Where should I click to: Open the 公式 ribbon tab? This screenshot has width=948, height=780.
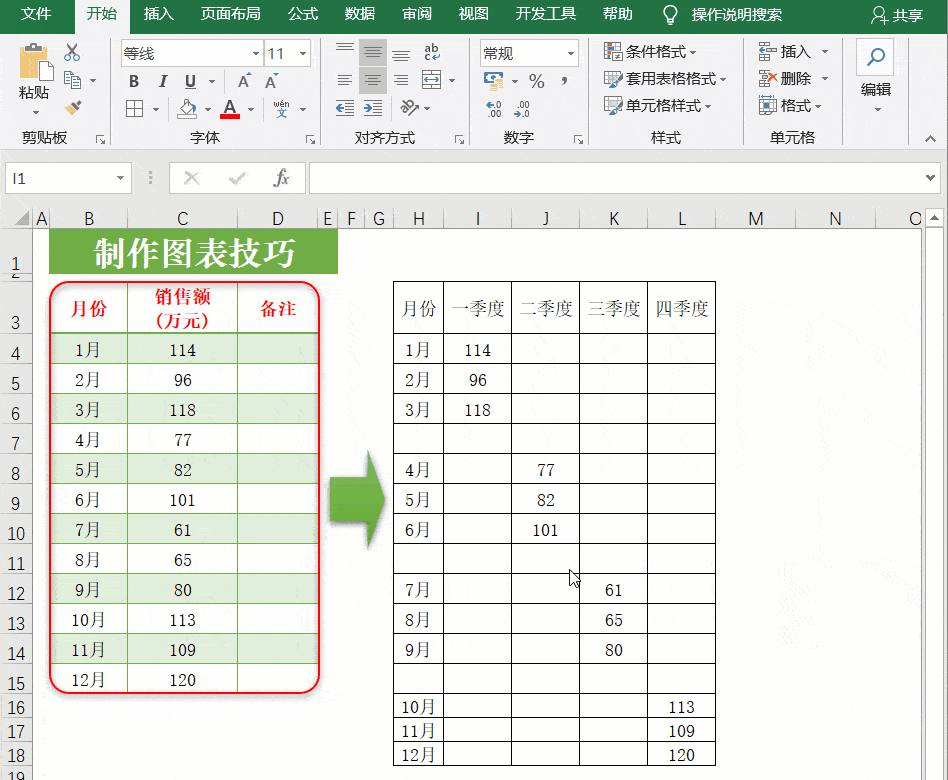(x=302, y=15)
